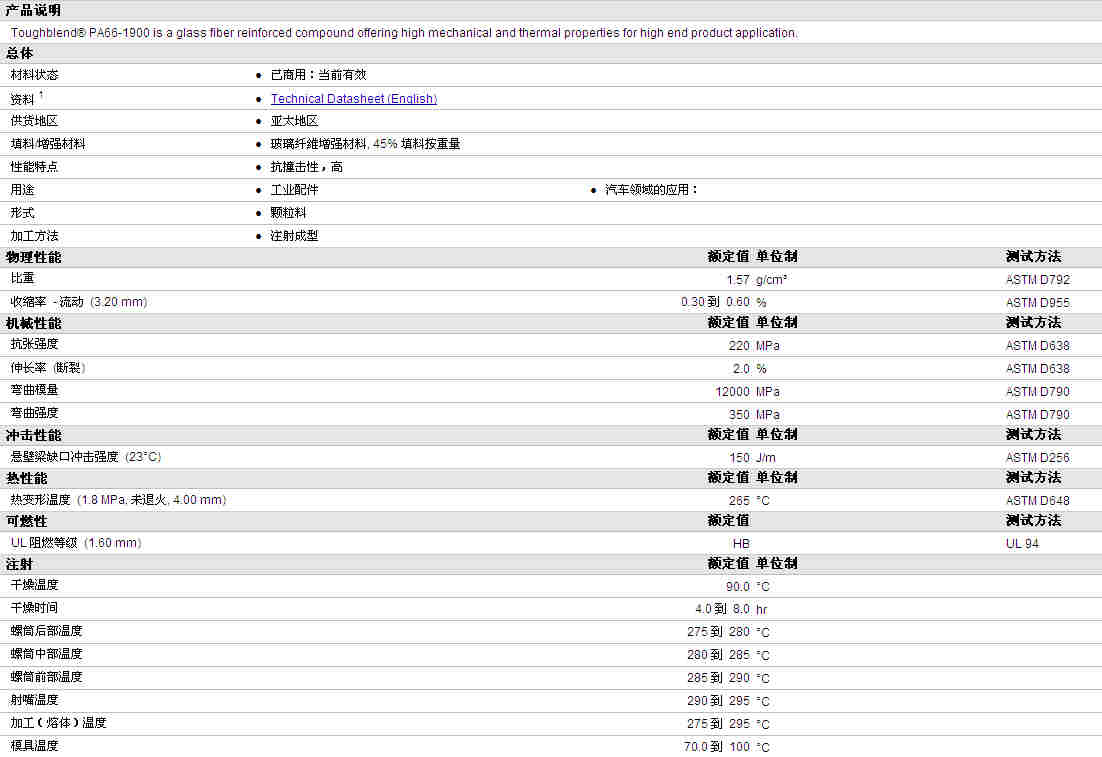Click the "ASTM D792" test method
This screenshot has height=757, width=1102.
point(1037,280)
